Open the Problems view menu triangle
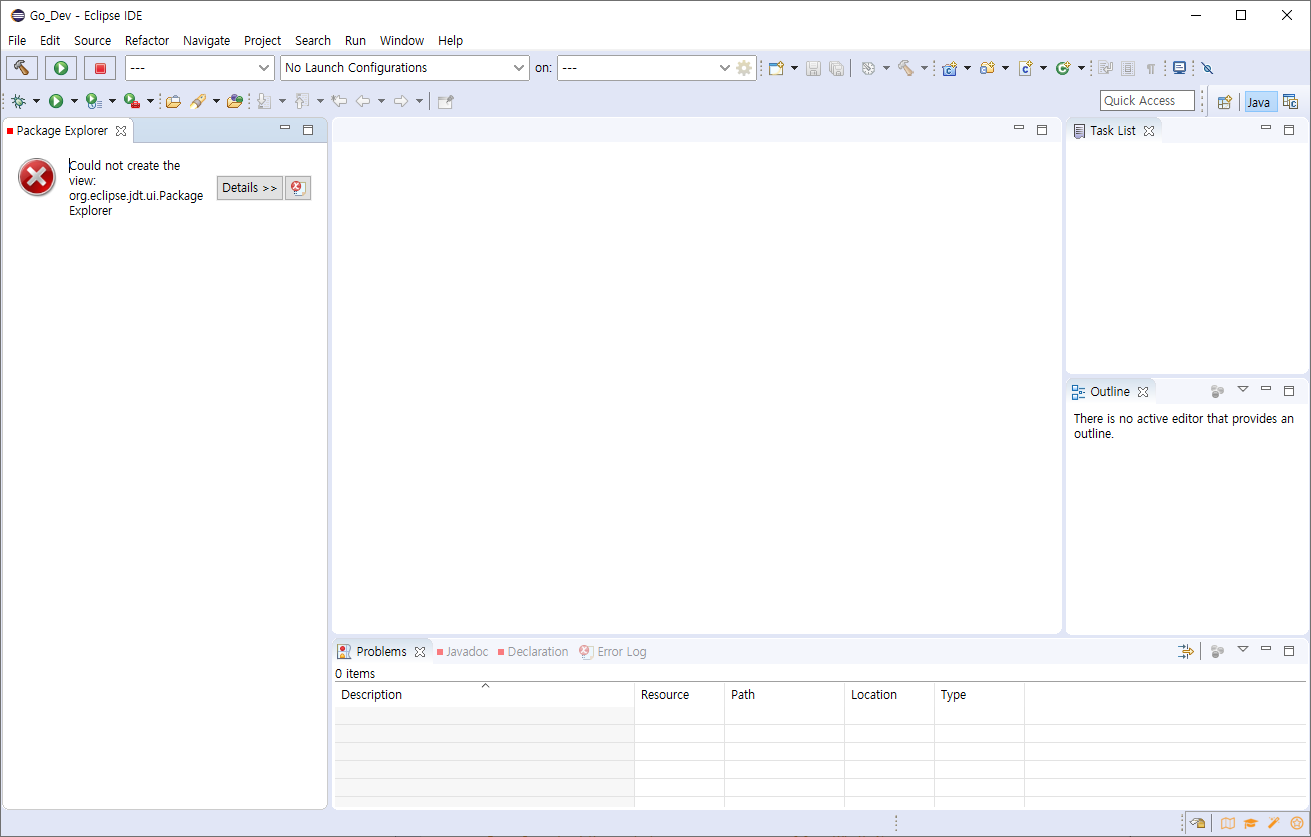The height and width of the screenshot is (837, 1311). tap(1243, 649)
